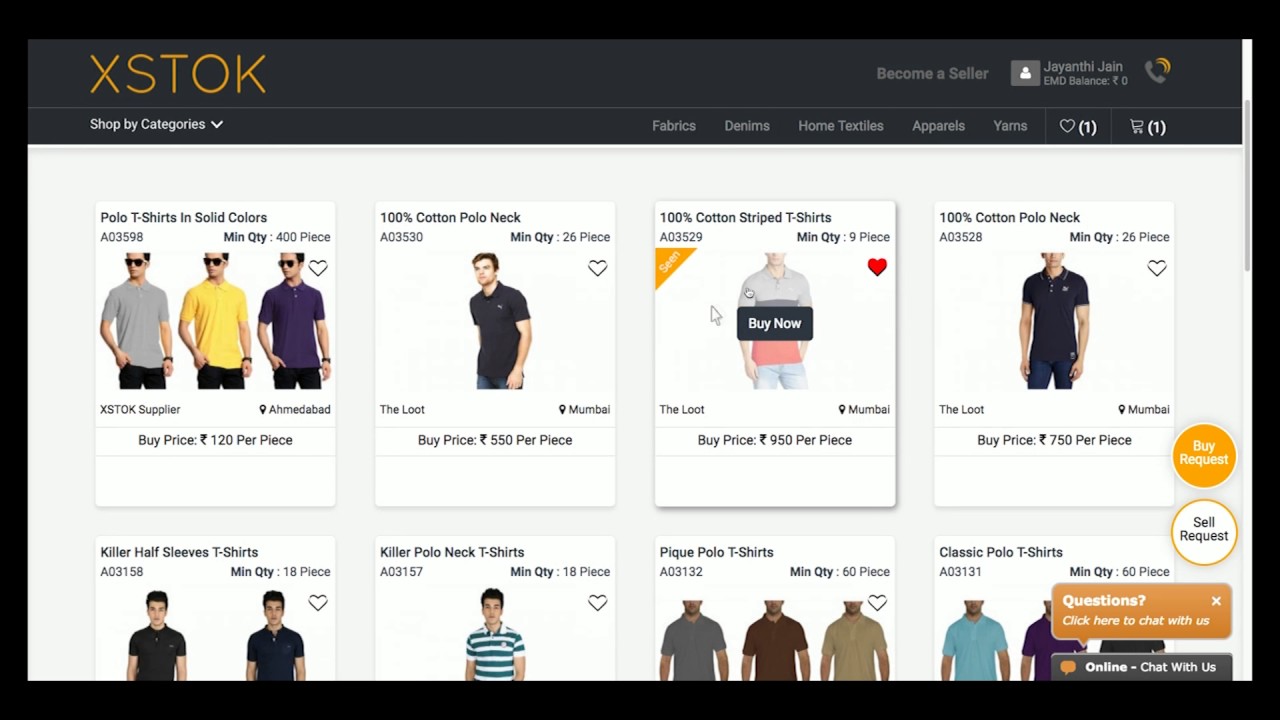This screenshot has height=720, width=1280.
Task: Click the Sell Request round button
Action: click(x=1204, y=531)
